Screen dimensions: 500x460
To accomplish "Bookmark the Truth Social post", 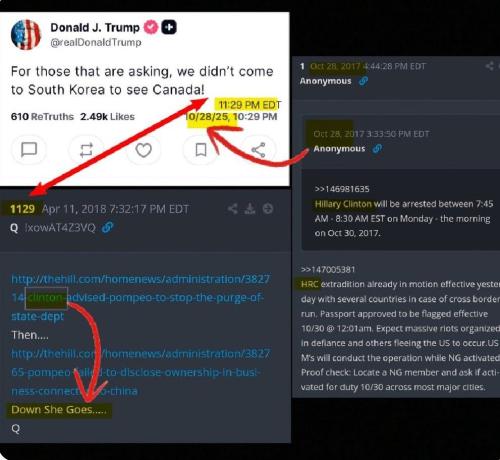I will 201,150.
